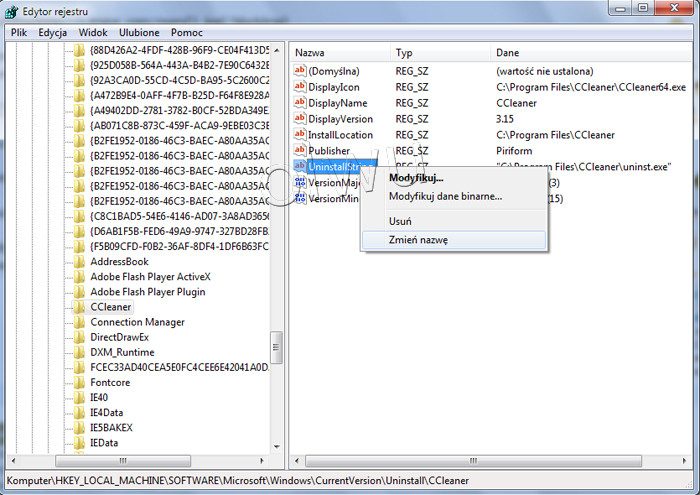Choose Modyfikuj... from context menu
The width and height of the screenshot is (700, 495).
(x=416, y=178)
